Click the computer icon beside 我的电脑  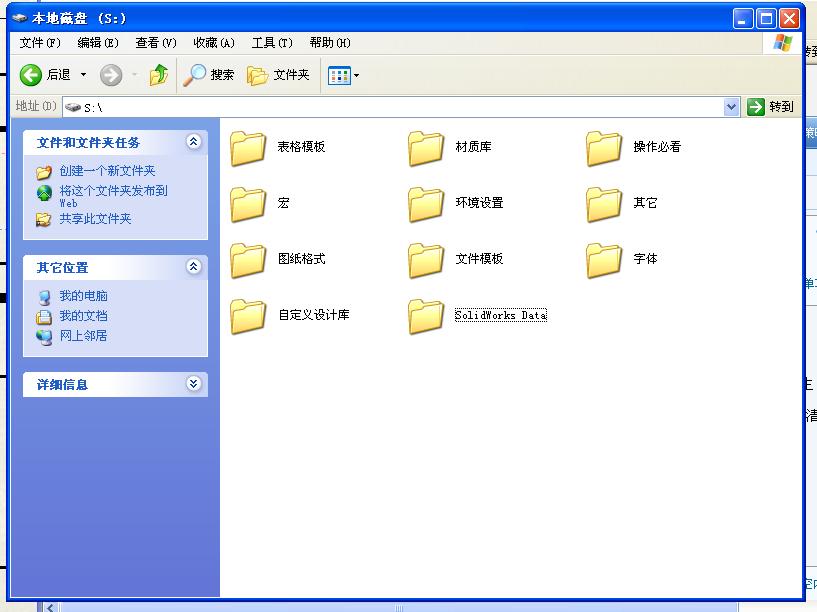45,297
